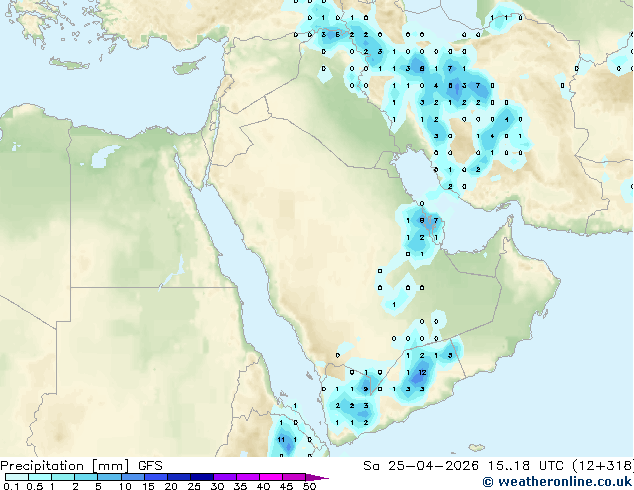Open the weatheronline.co.uk link

(x=557, y=482)
